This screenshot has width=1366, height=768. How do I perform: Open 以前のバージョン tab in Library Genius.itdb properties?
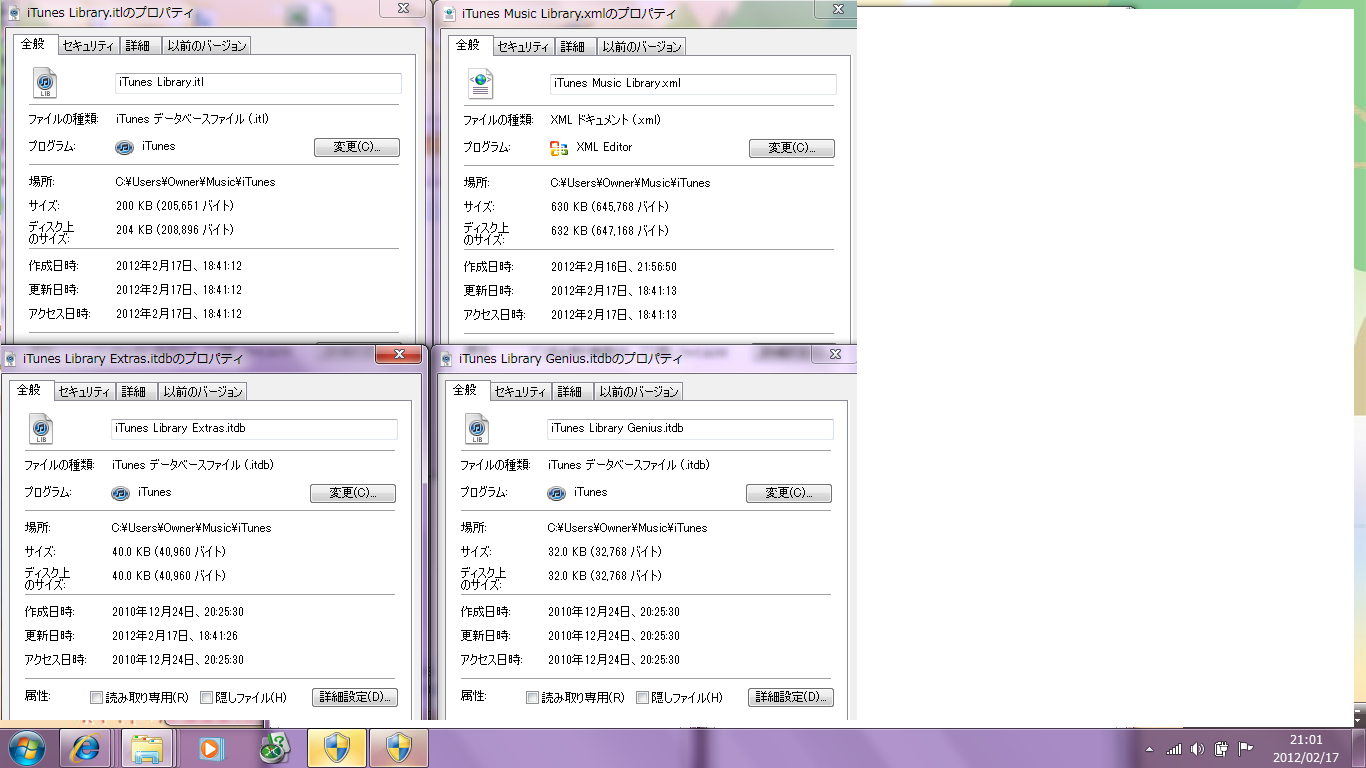click(638, 392)
